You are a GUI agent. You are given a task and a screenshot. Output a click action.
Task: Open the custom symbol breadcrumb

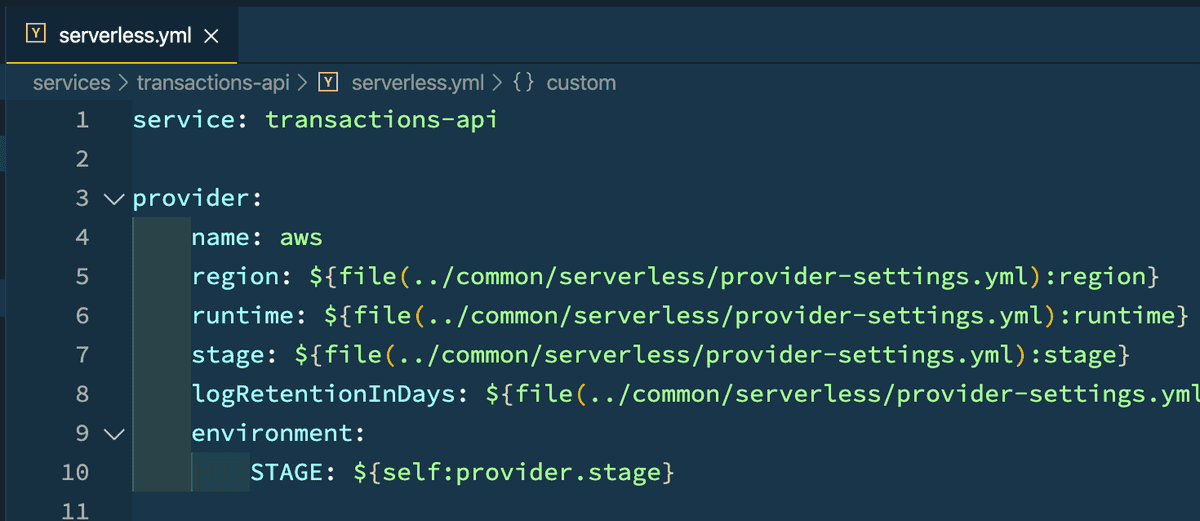581,83
